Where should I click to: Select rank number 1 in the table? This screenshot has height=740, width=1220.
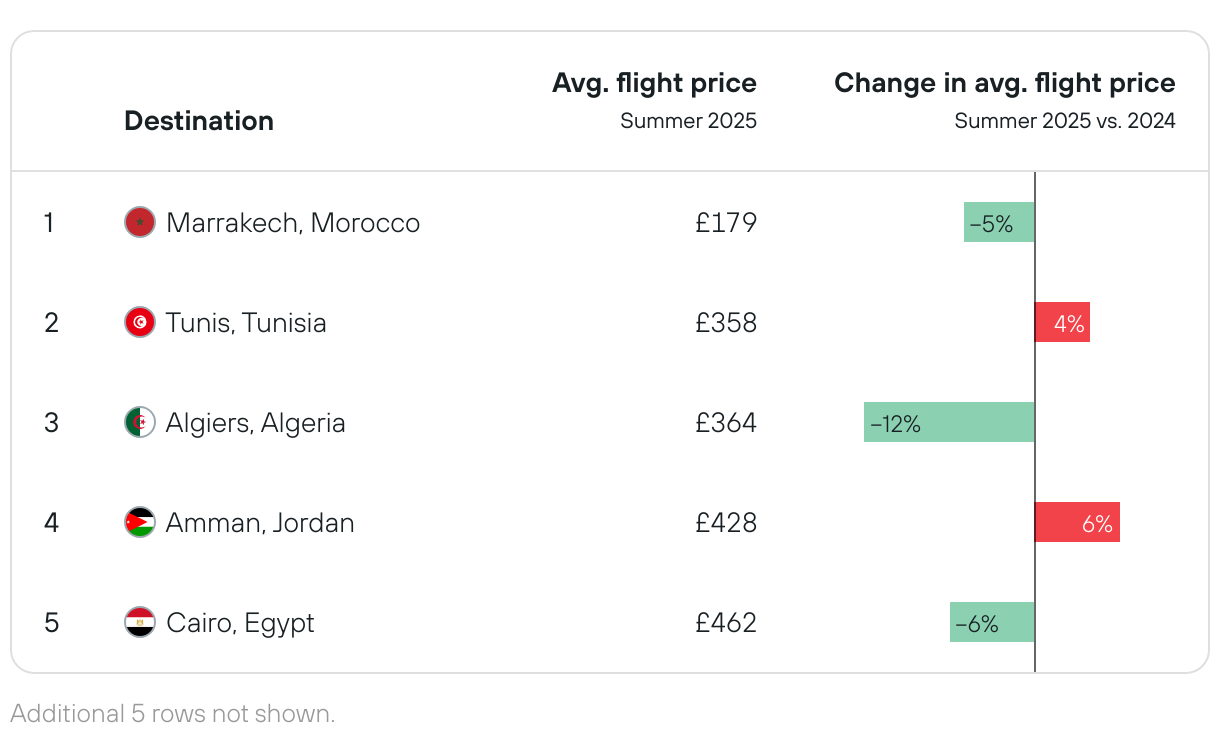pyautogui.click(x=49, y=222)
